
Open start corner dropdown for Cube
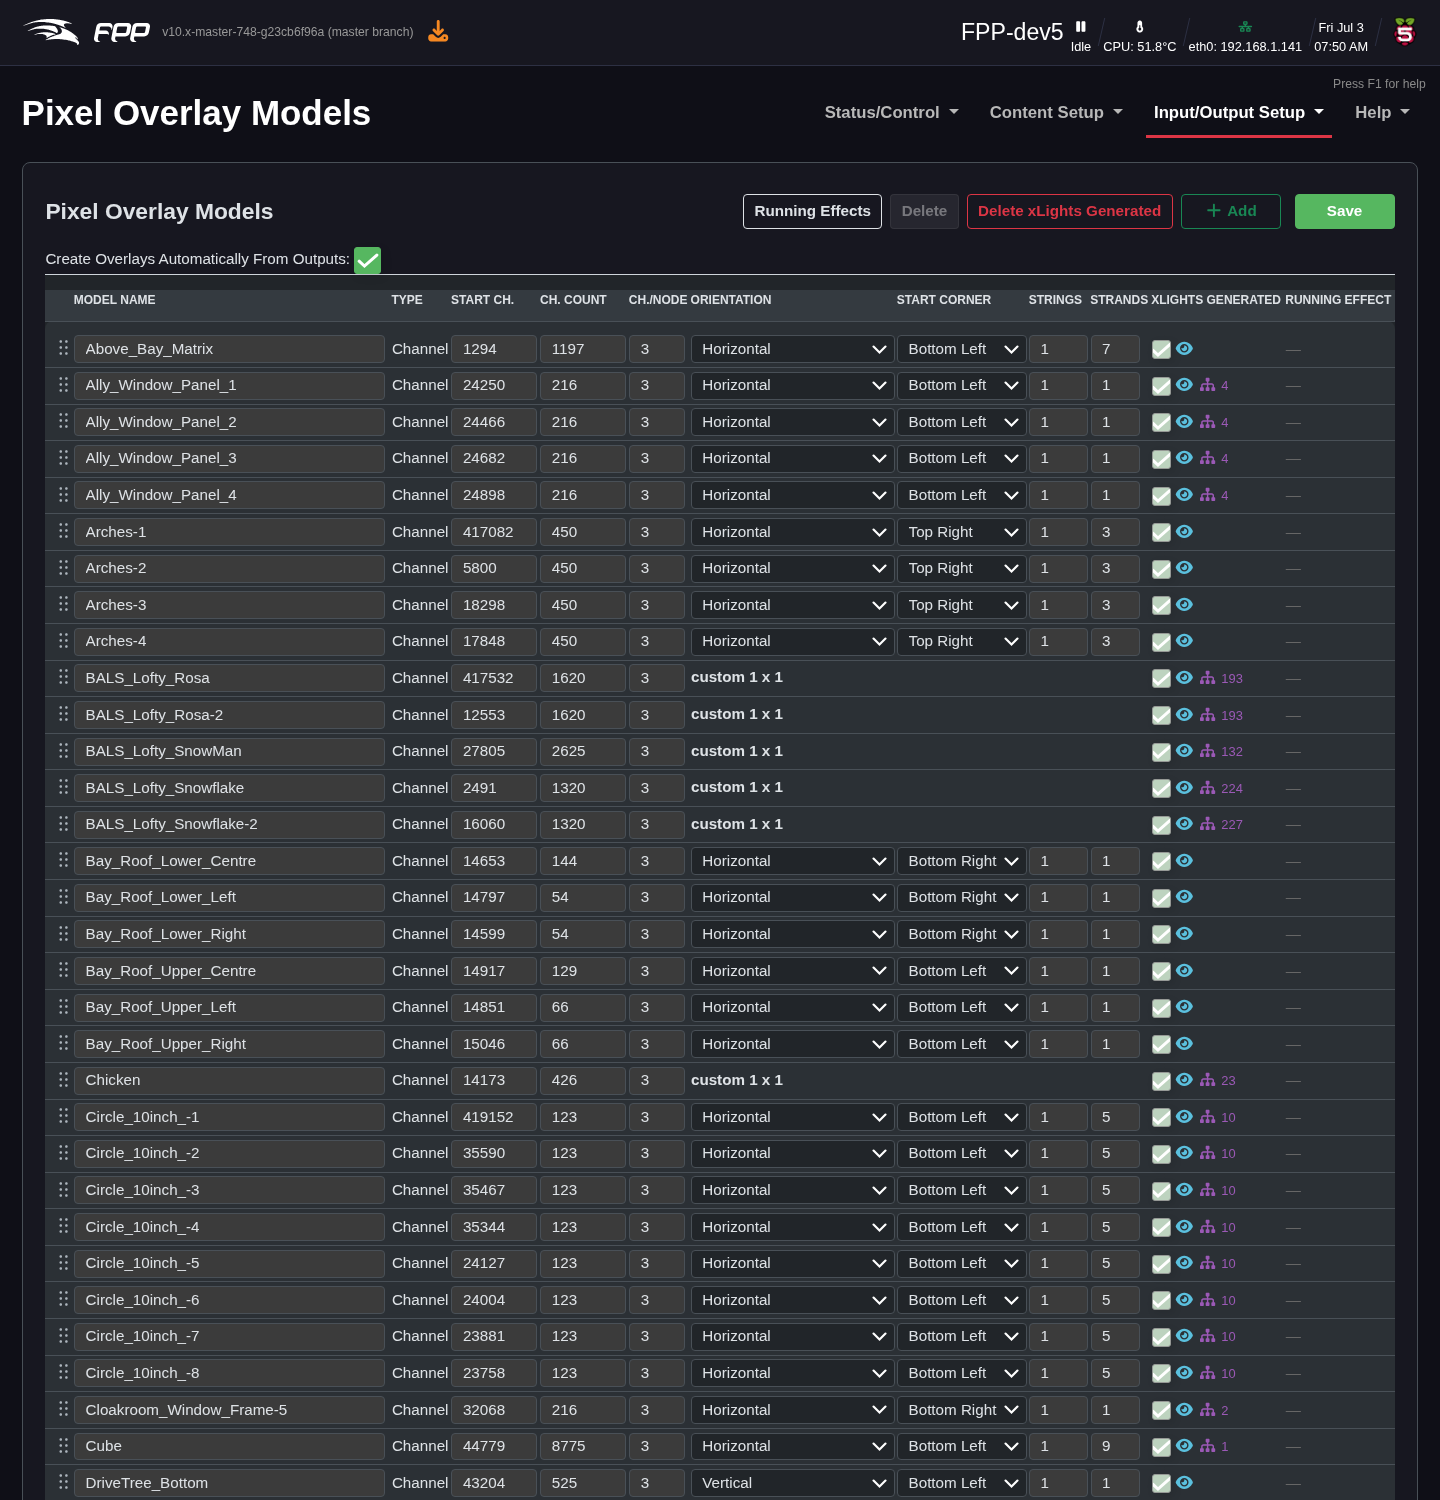tap(961, 1446)
